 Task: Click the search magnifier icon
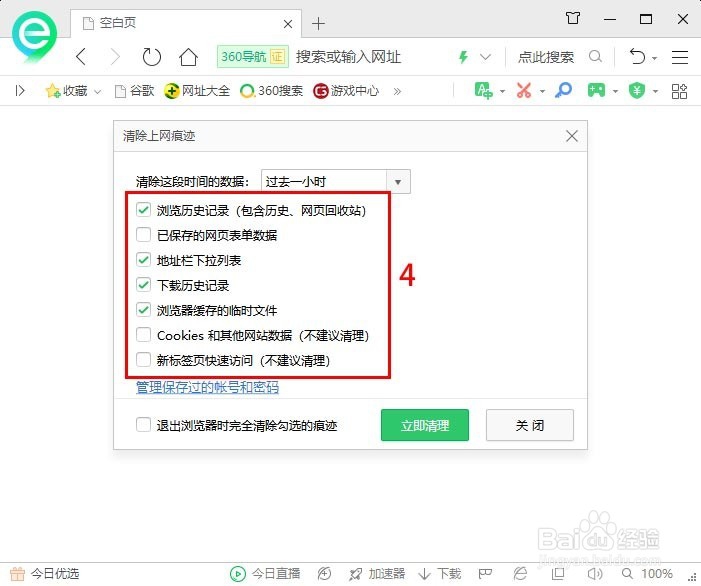pyautogui.click(x=595, y=57)
